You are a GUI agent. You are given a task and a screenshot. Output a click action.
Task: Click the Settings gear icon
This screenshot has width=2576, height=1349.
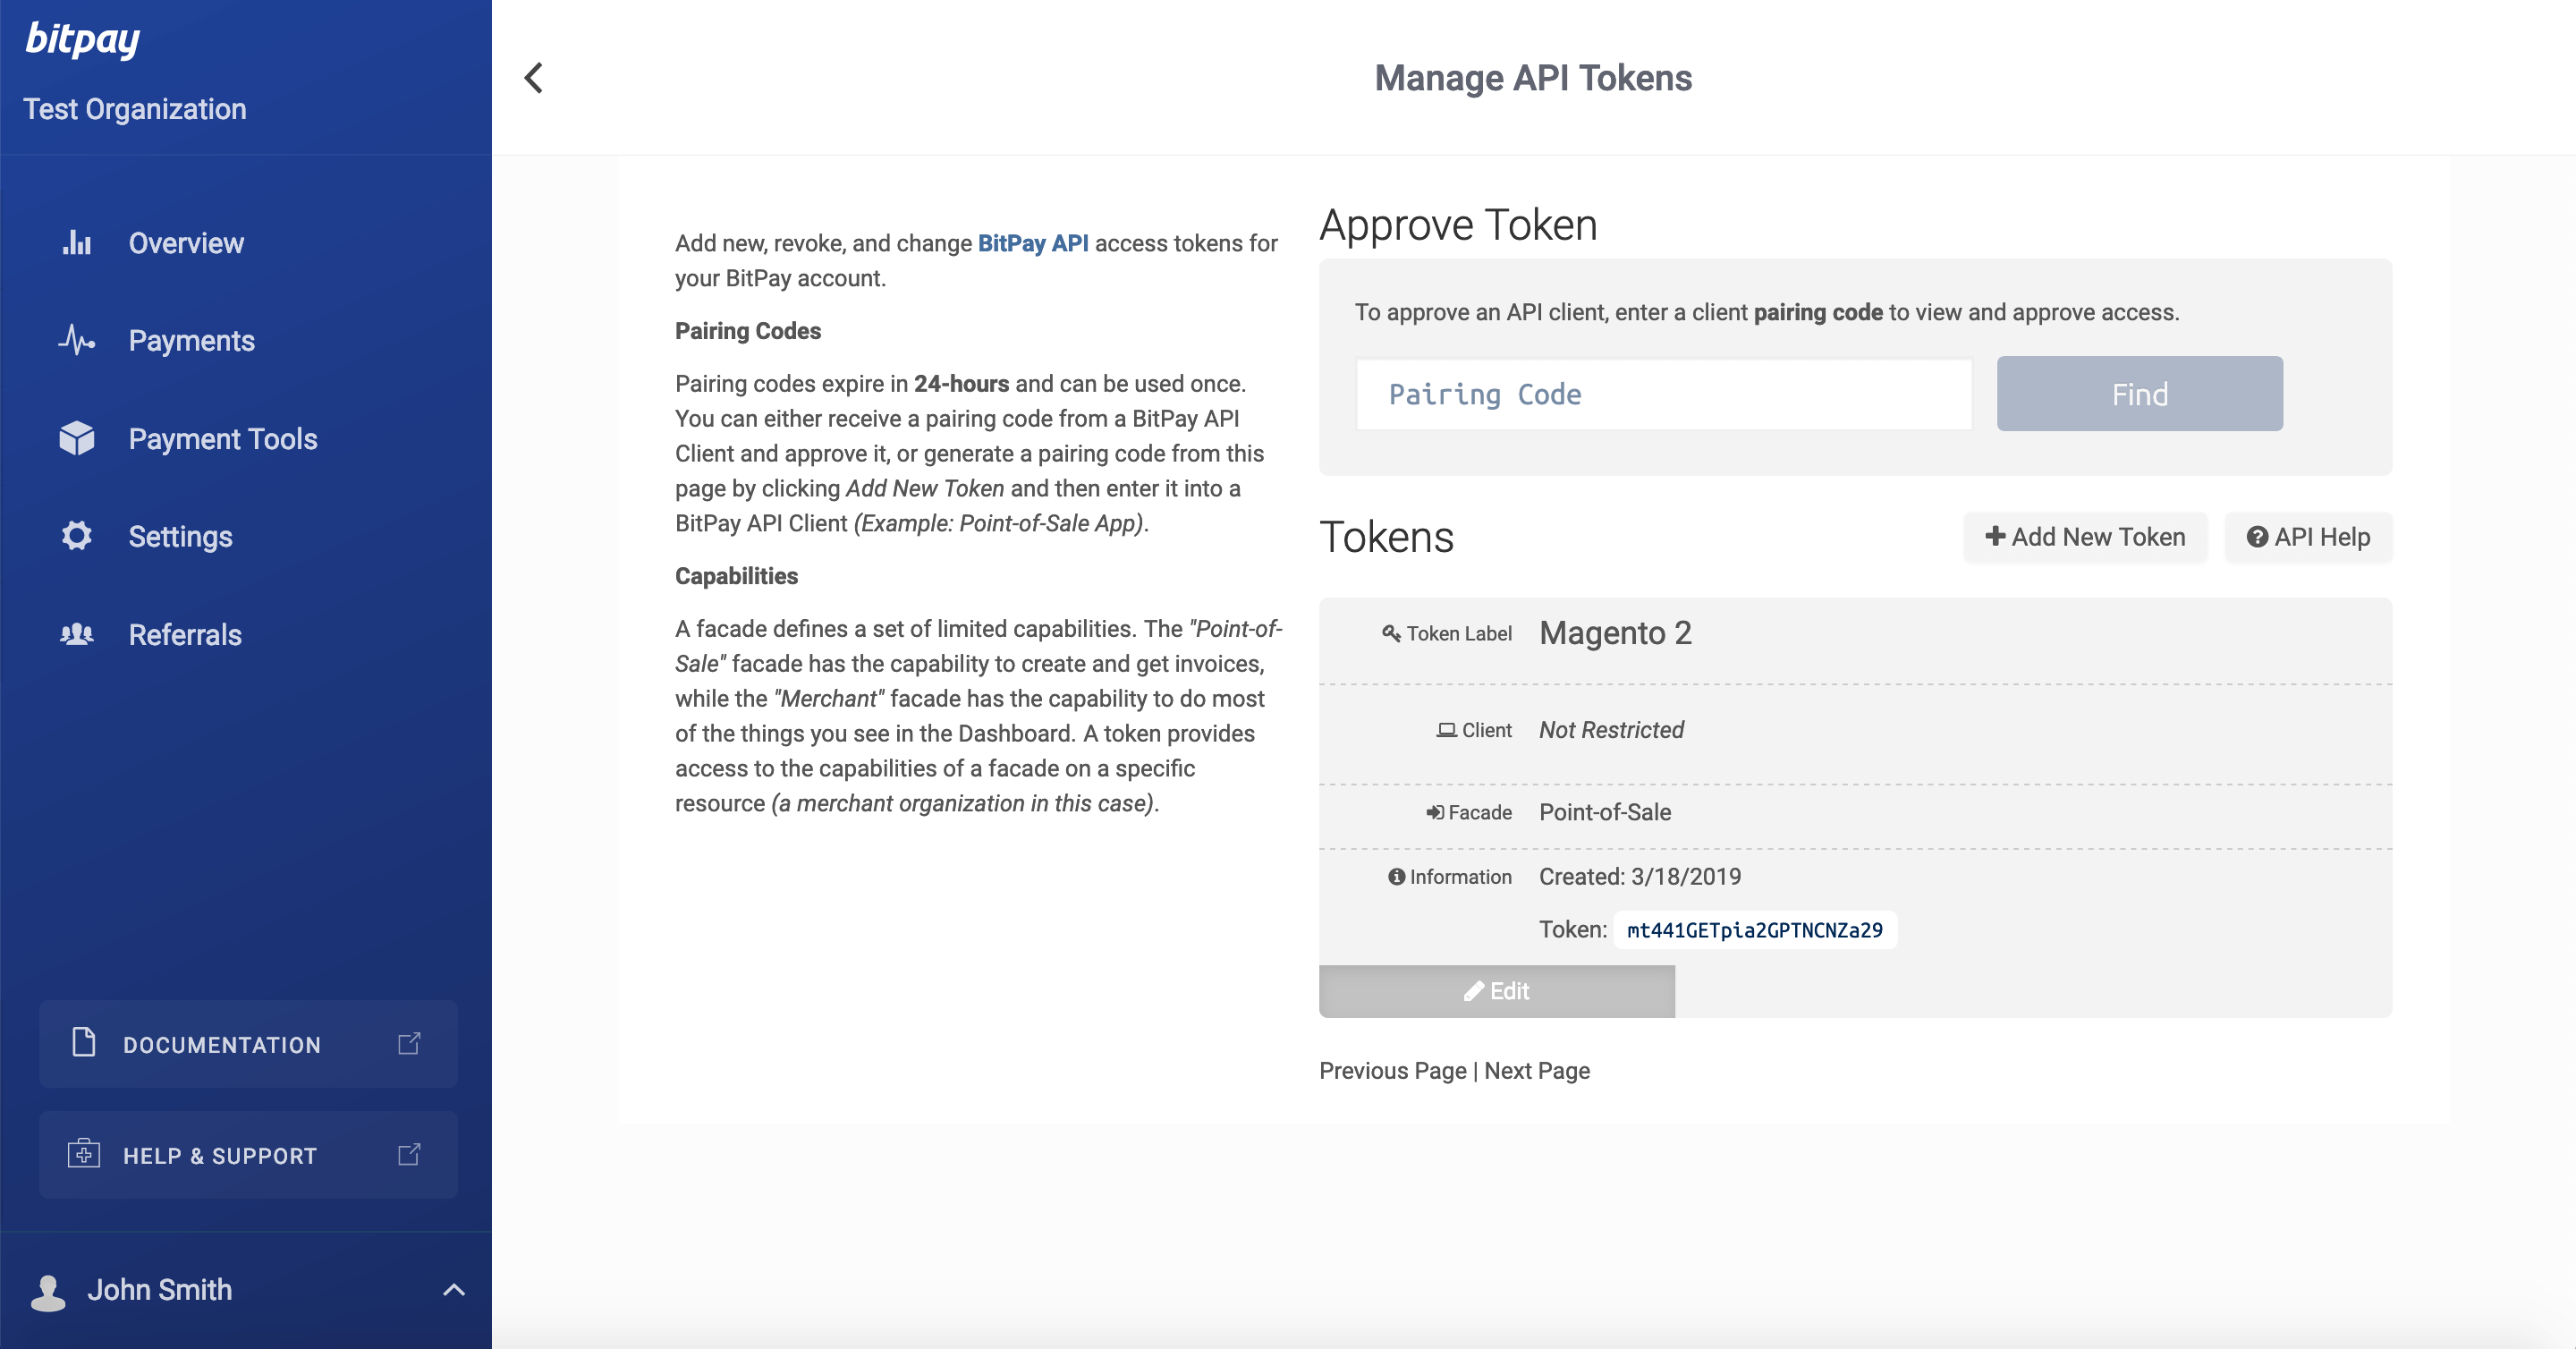click(x=77, y=536)
